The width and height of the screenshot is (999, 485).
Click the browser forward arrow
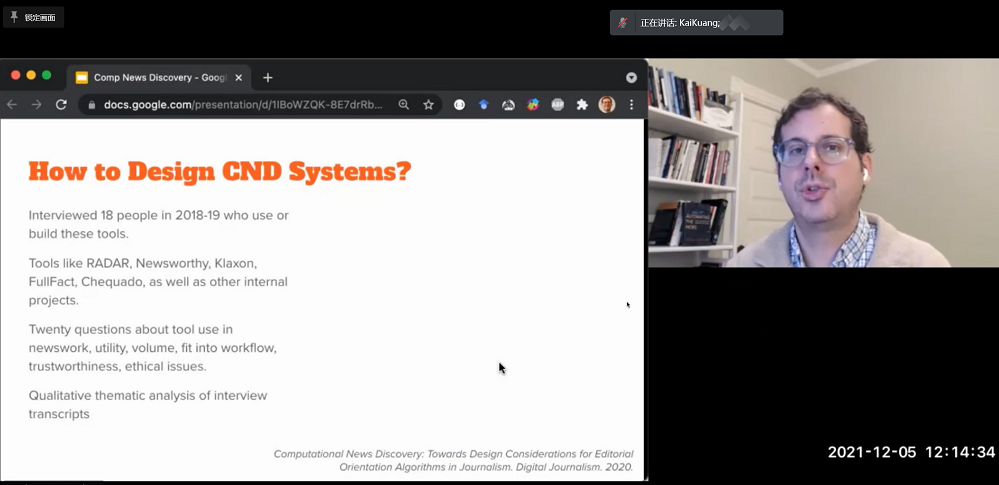click(36, 105)
